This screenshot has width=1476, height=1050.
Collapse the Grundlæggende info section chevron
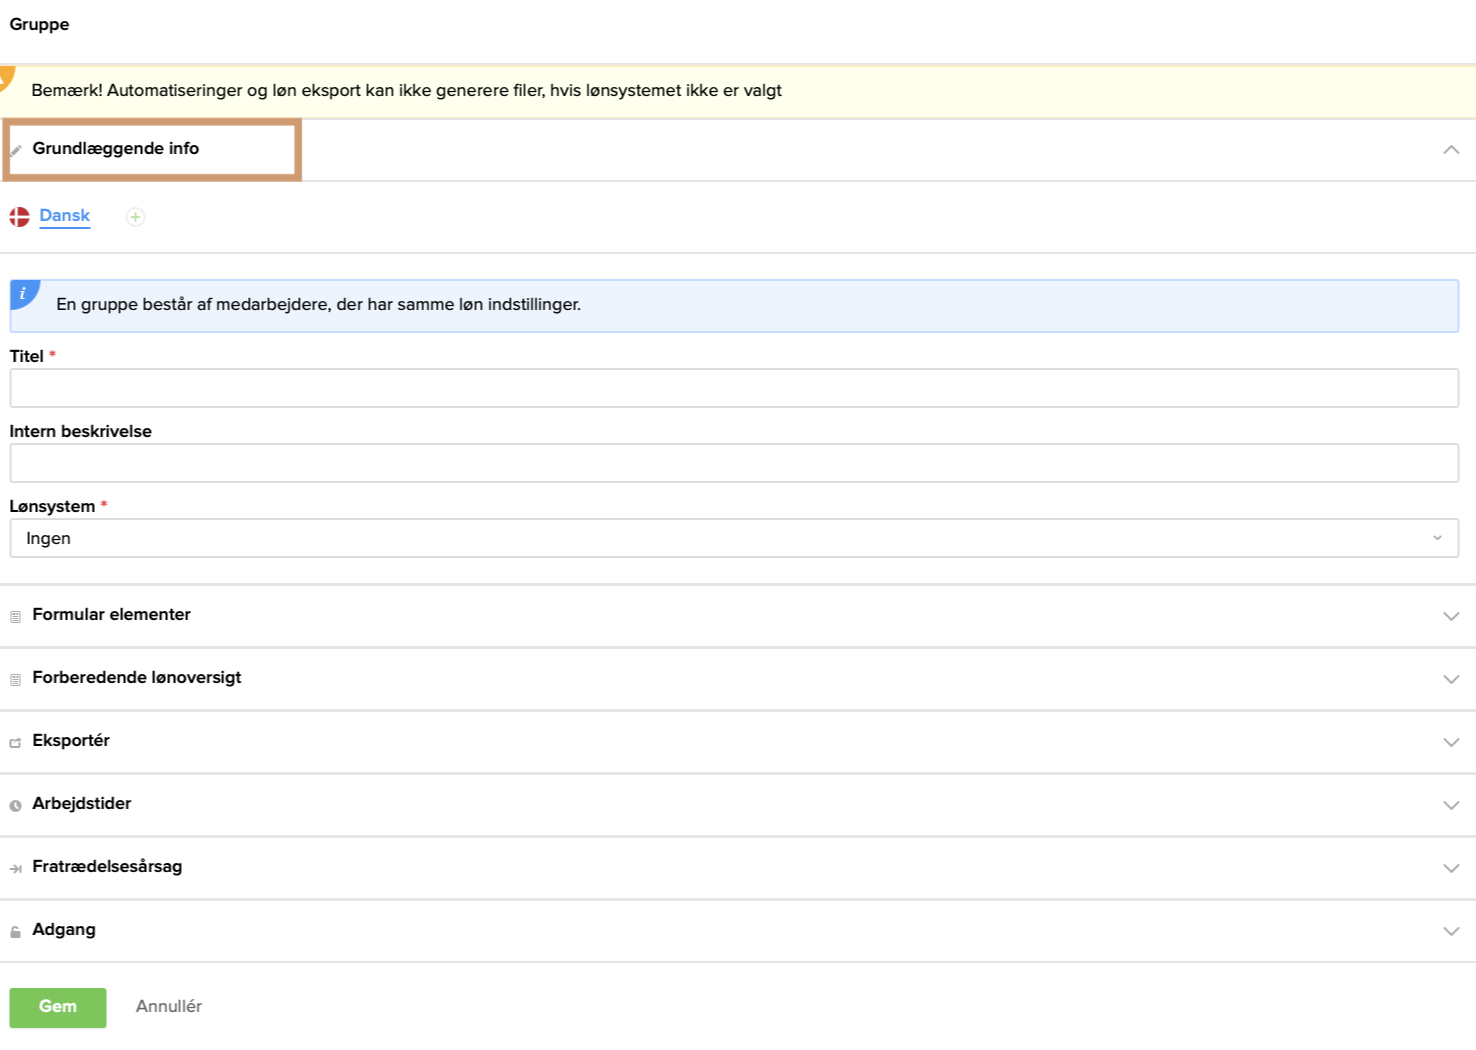[x=1451, y=150]
